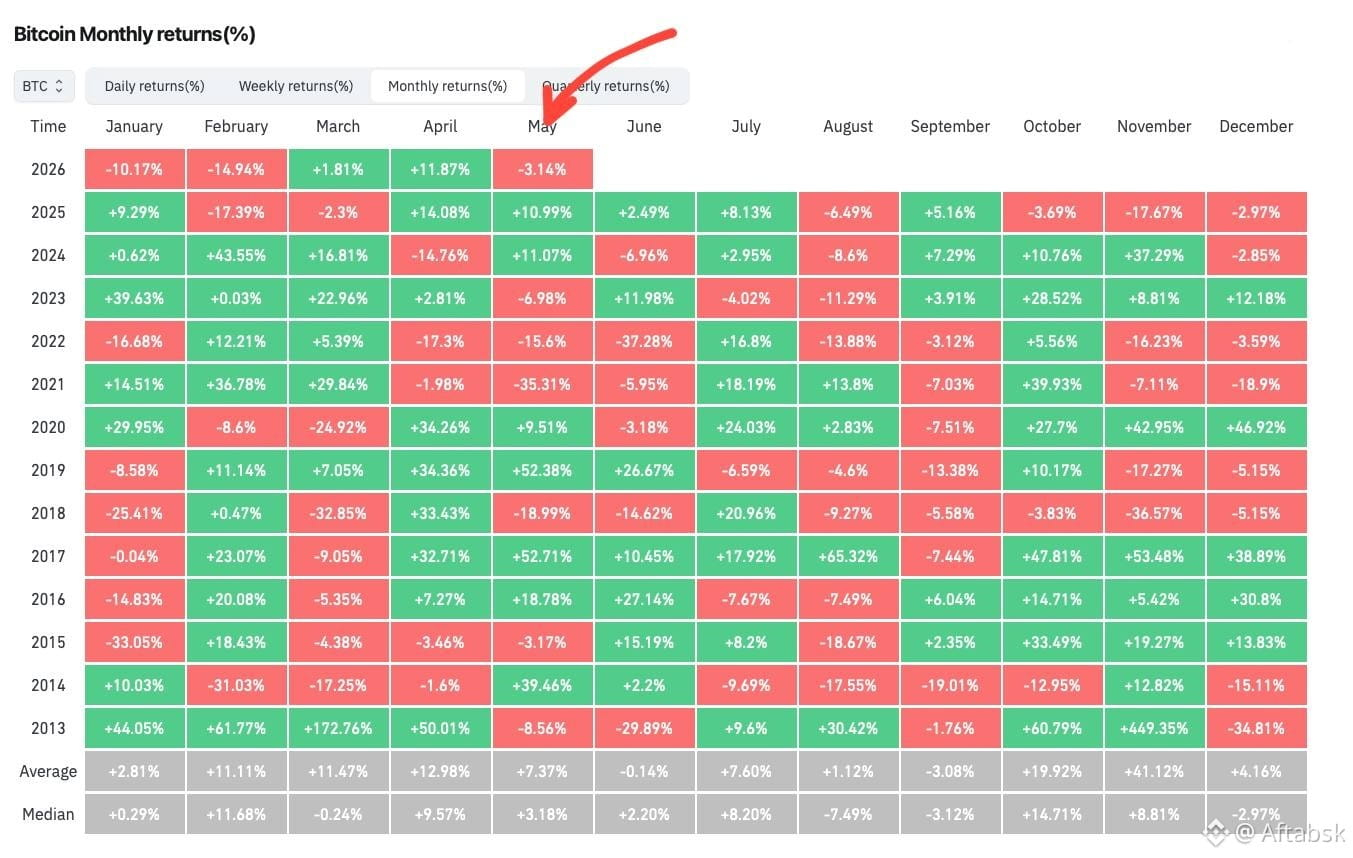Select the 2026 year row label
1353x858 pixels.
coord(48,169)
